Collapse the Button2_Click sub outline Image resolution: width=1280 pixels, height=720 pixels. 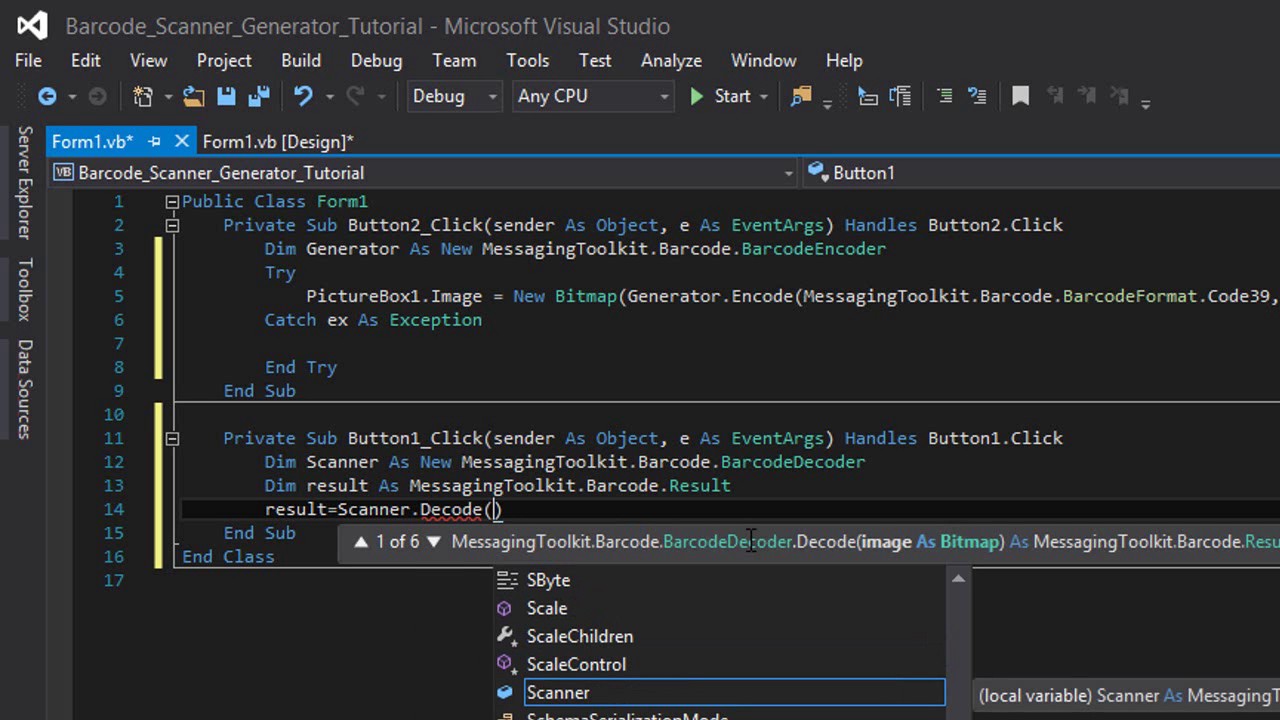tap(172, 225)
